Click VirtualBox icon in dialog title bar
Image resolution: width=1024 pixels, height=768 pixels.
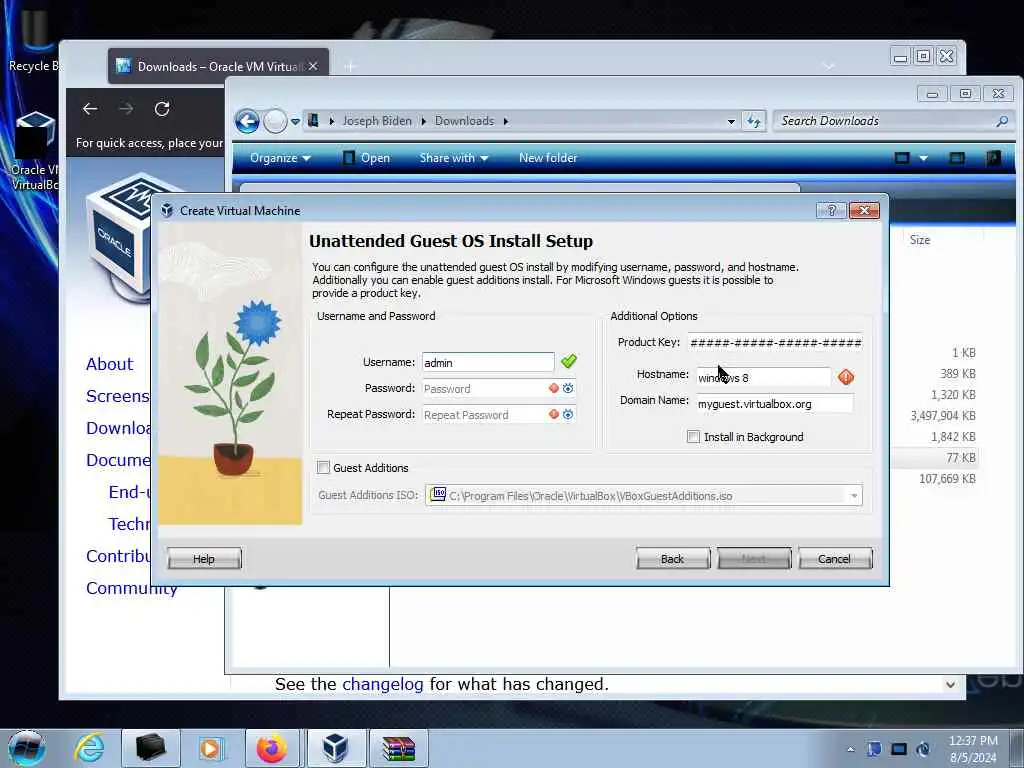[167, 210]
